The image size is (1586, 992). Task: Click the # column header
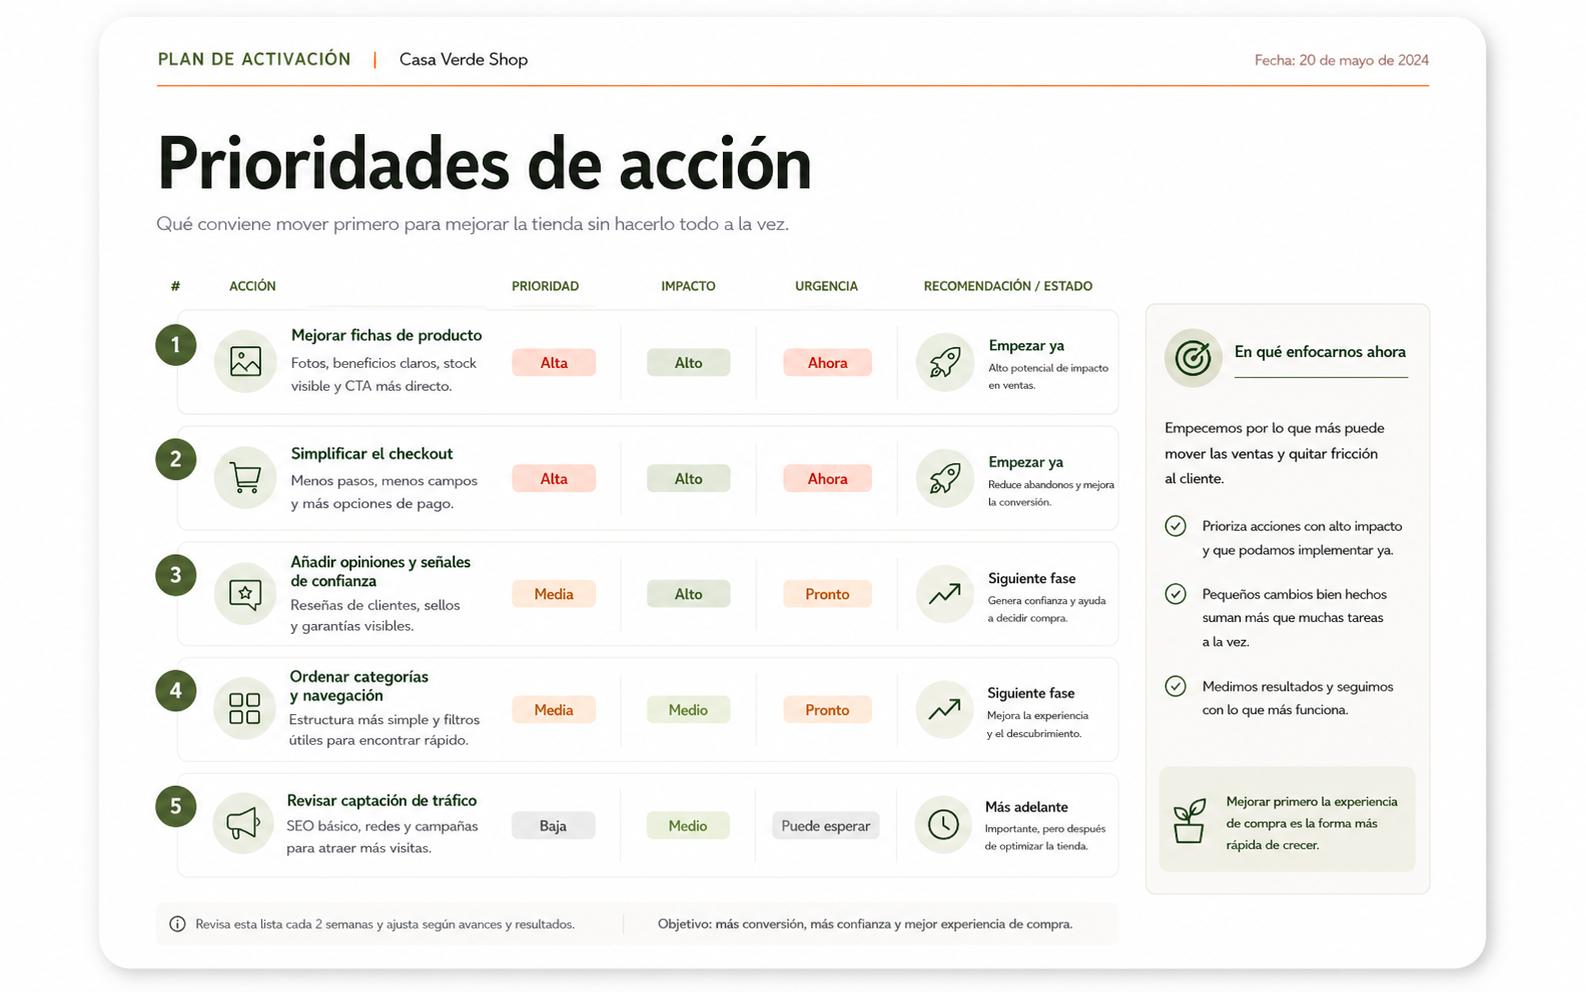175,286
